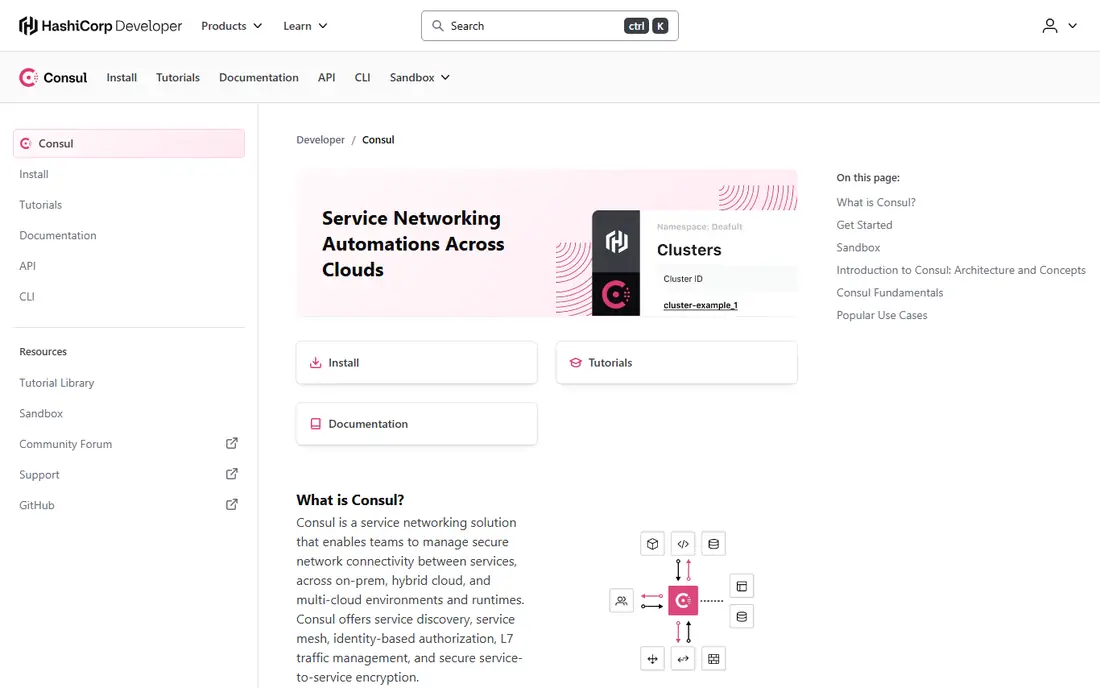Click the Documentation card button
Screen dimensions: 1100x688
click(x=417, y=424)
